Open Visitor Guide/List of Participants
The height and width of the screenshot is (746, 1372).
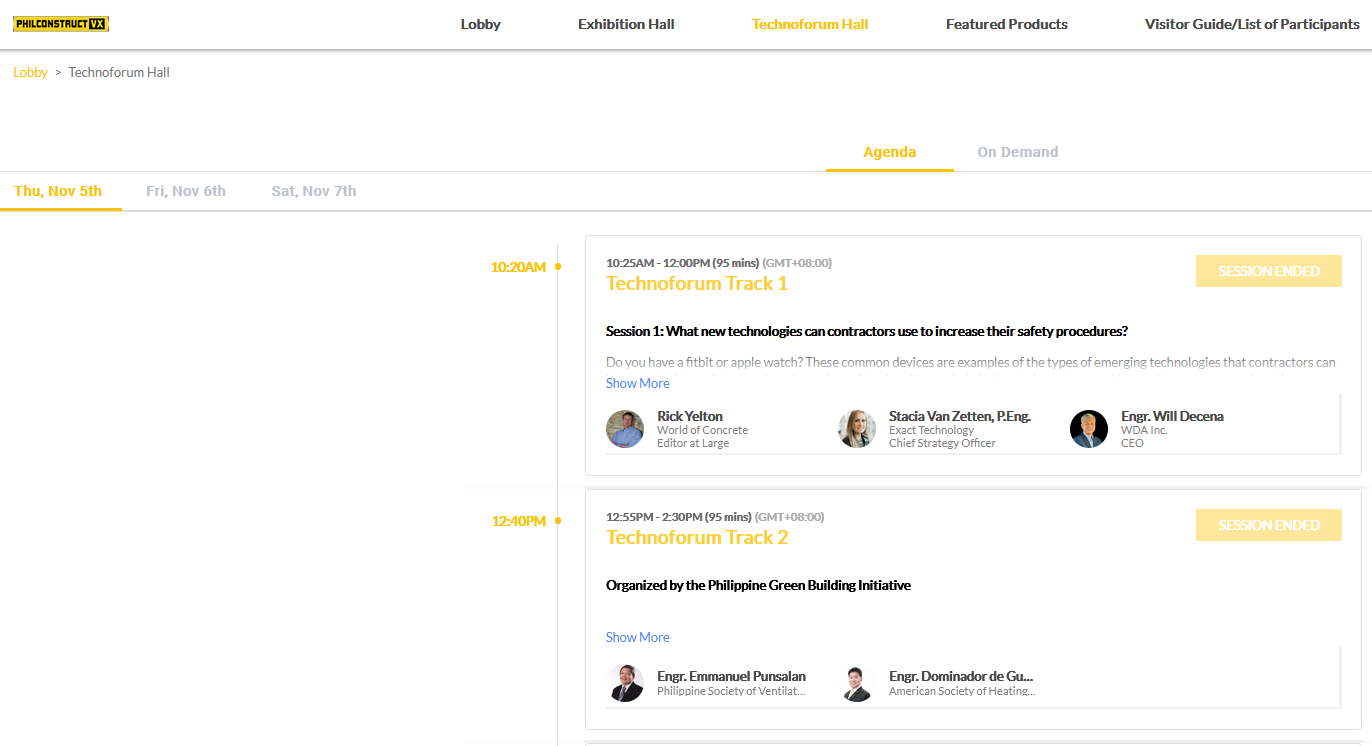1252,24
